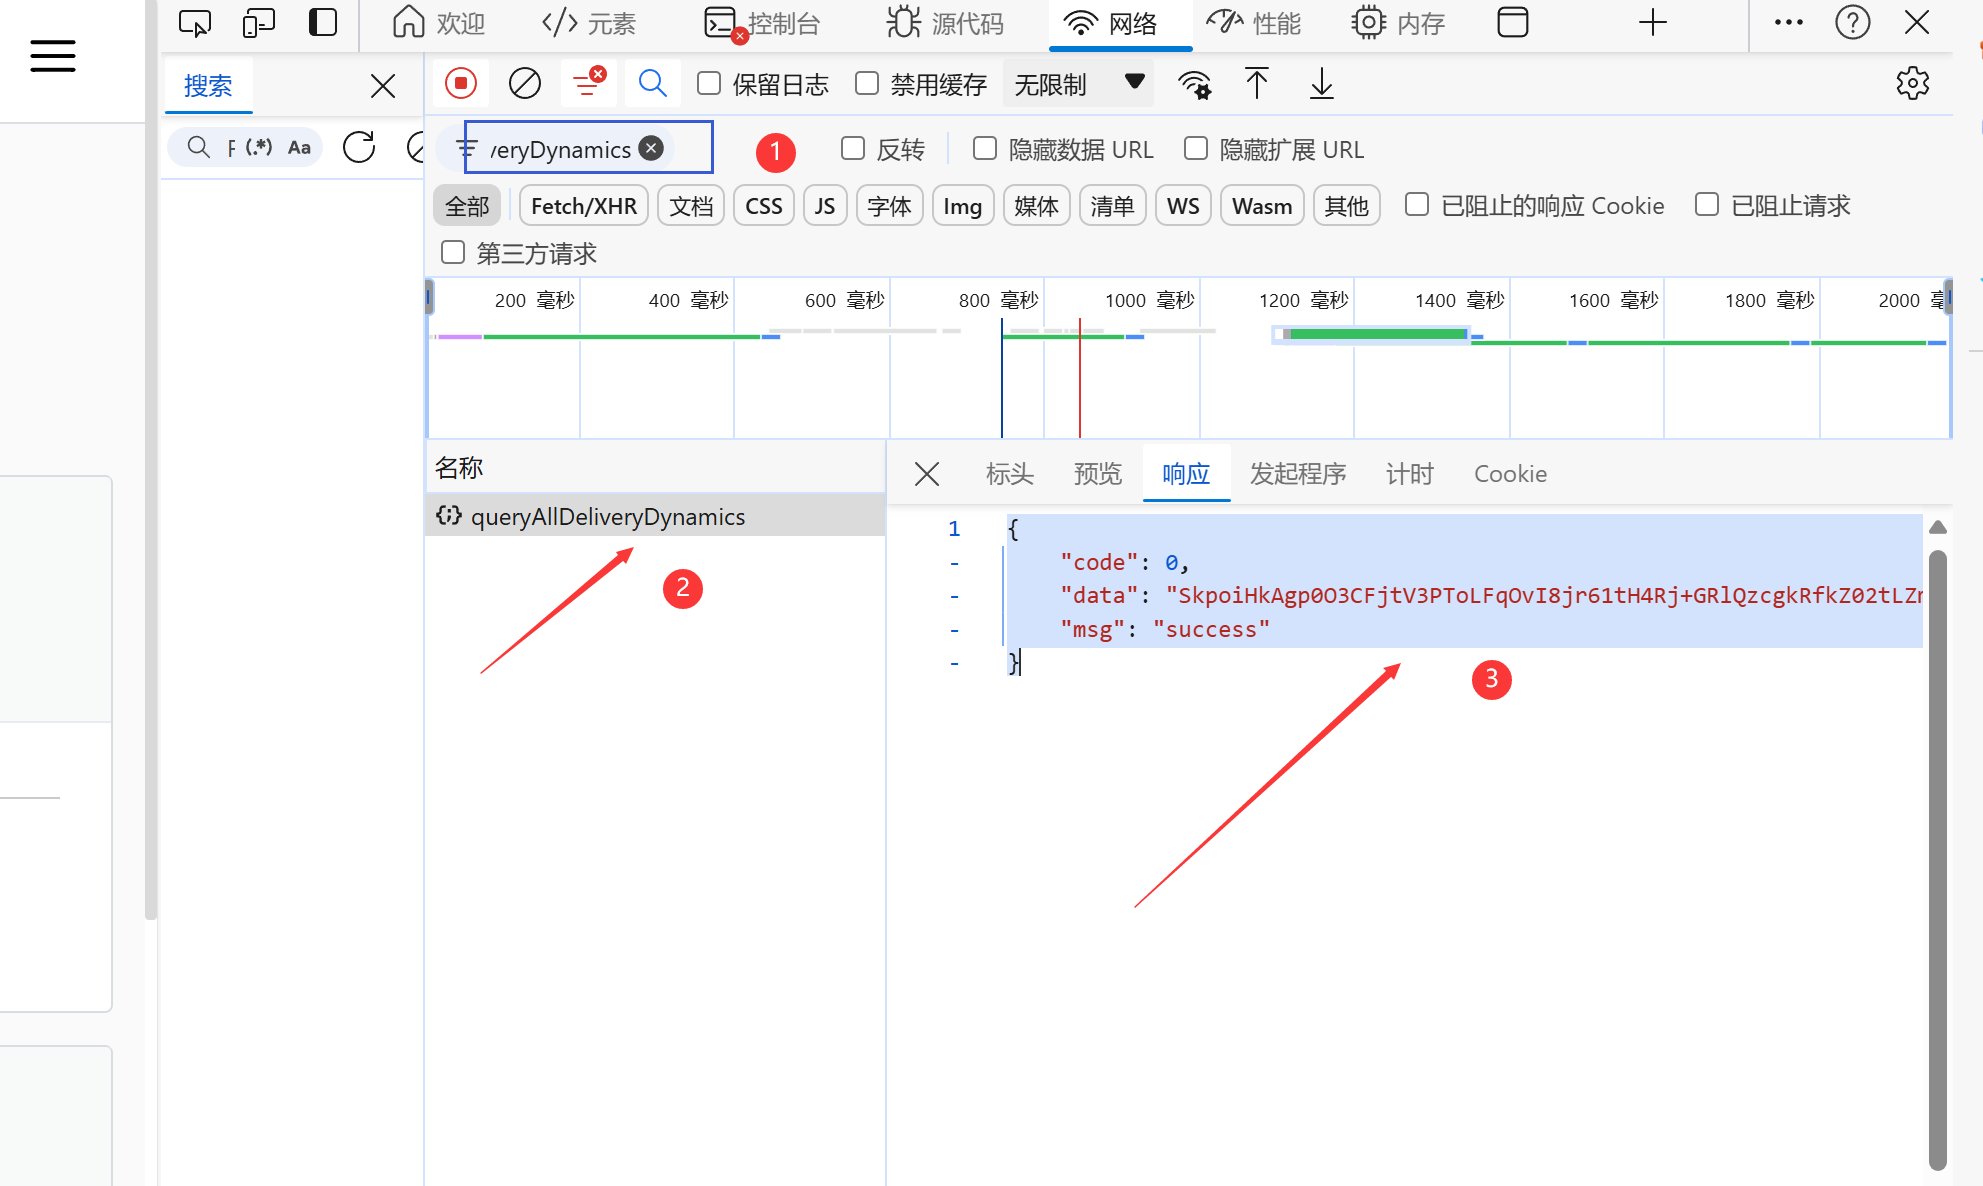Screen dimensions: 1983x1186
Task: Enable the 禁用缓存 checkbox
Action: coord(867,84)
